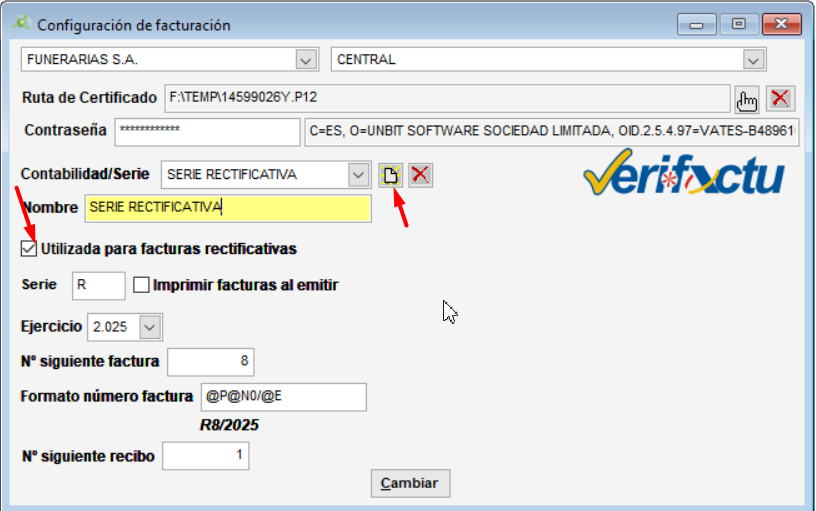Click the Formato número factura field
The image size is (816, 511).
tap(283, 397)
